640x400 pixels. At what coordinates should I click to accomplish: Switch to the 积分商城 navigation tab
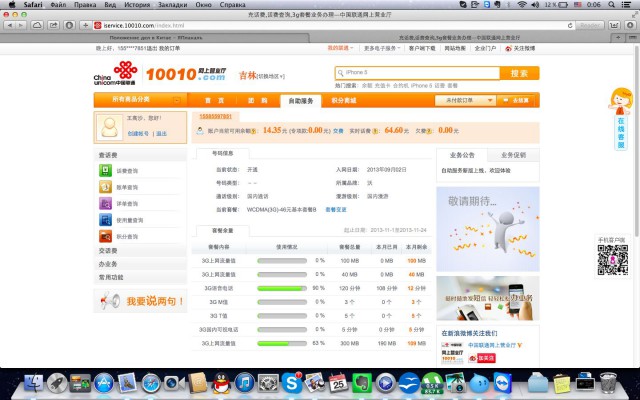[344, 100]
